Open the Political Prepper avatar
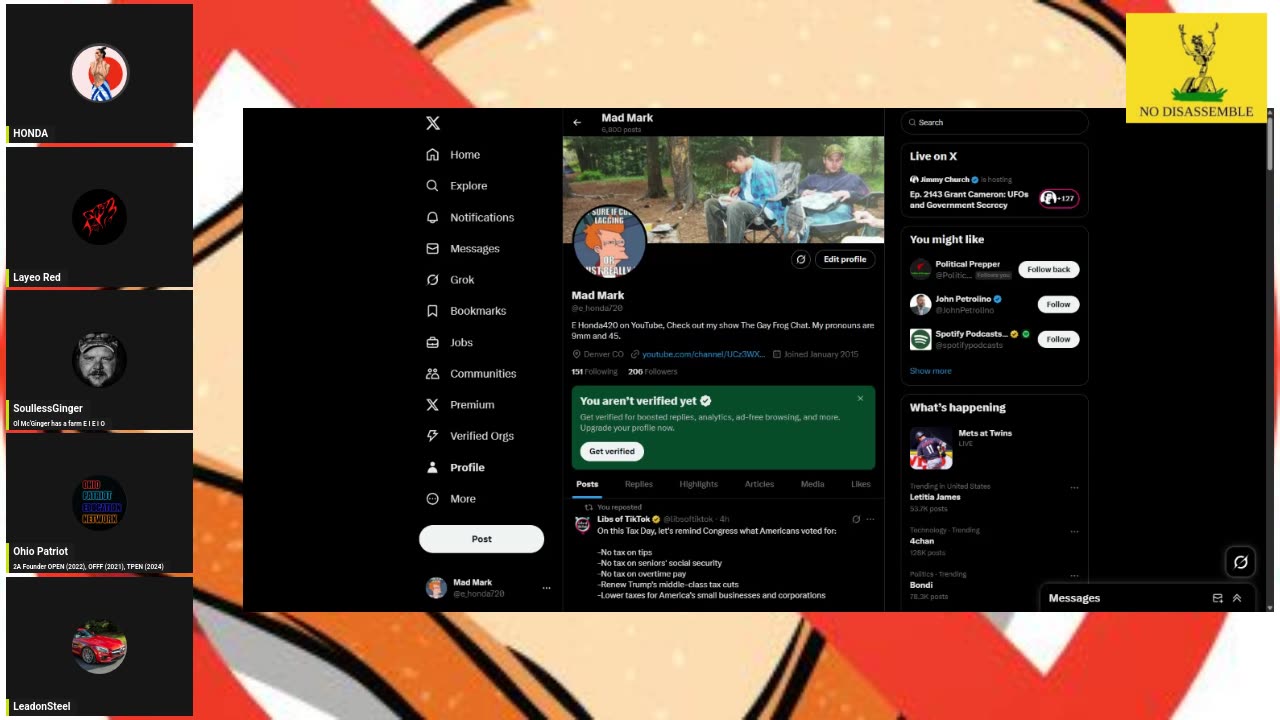 click(x=920, y=269)
